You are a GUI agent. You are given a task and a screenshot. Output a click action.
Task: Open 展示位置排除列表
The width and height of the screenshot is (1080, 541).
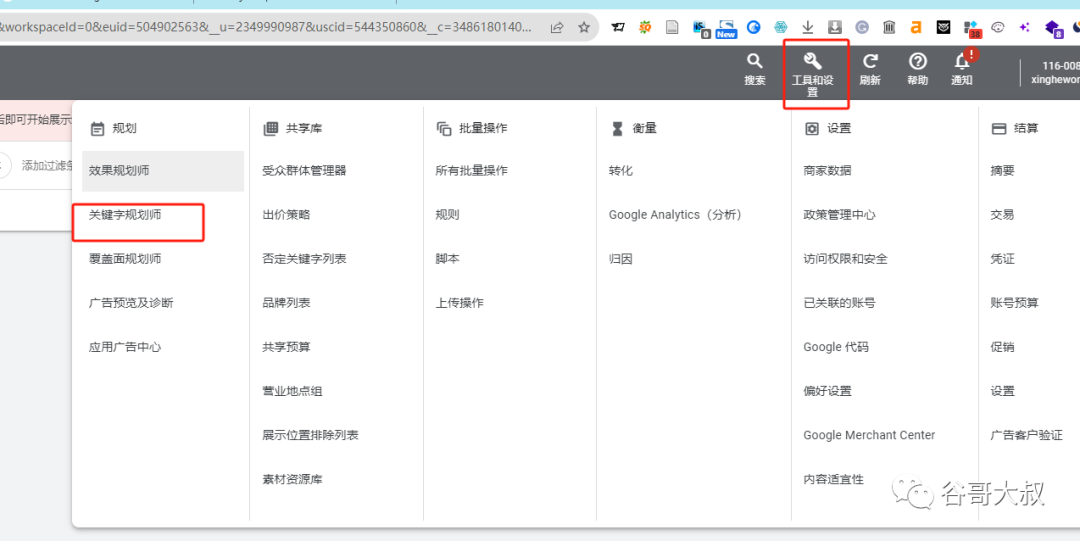[311, 435]
